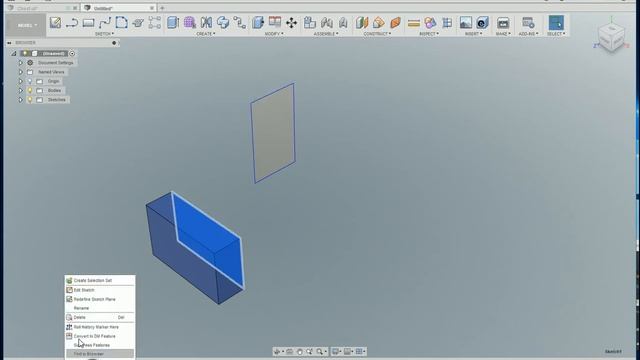Switch to the Untitled document tab
Screen dimensions: 640x360
pyautogui.click(x=118, y=8)
